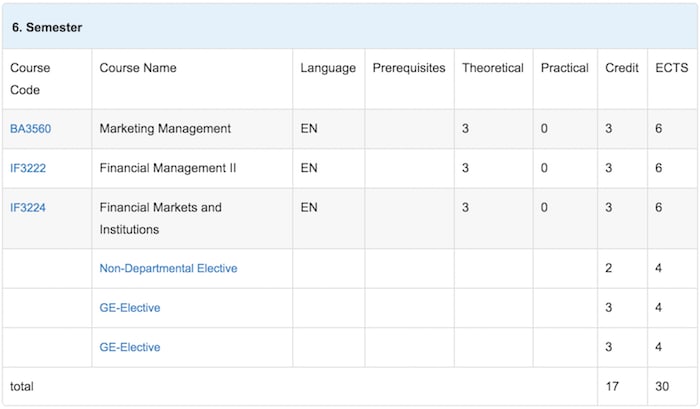
Task: Click the Marketing Management course name
Action: (165, 129)
